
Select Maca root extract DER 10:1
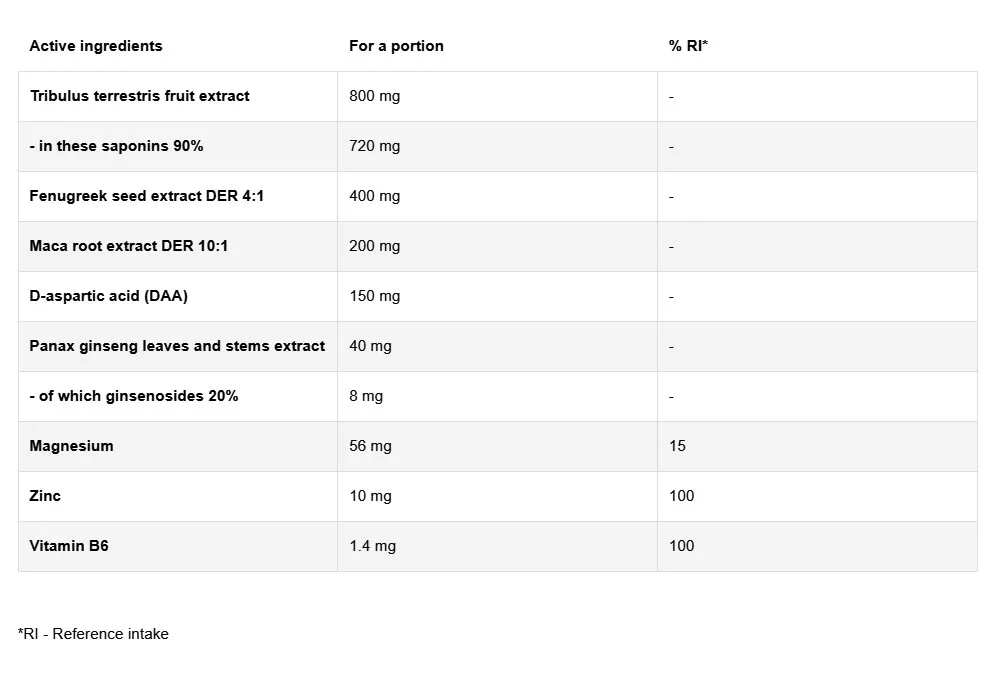point(129,246)
